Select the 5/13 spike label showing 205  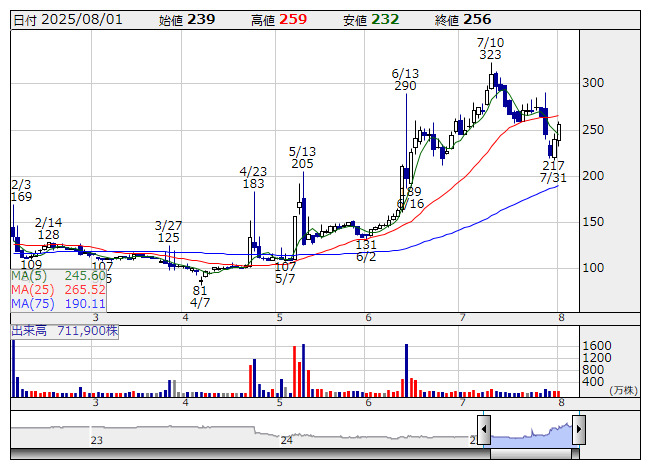(x=302, y=157)
